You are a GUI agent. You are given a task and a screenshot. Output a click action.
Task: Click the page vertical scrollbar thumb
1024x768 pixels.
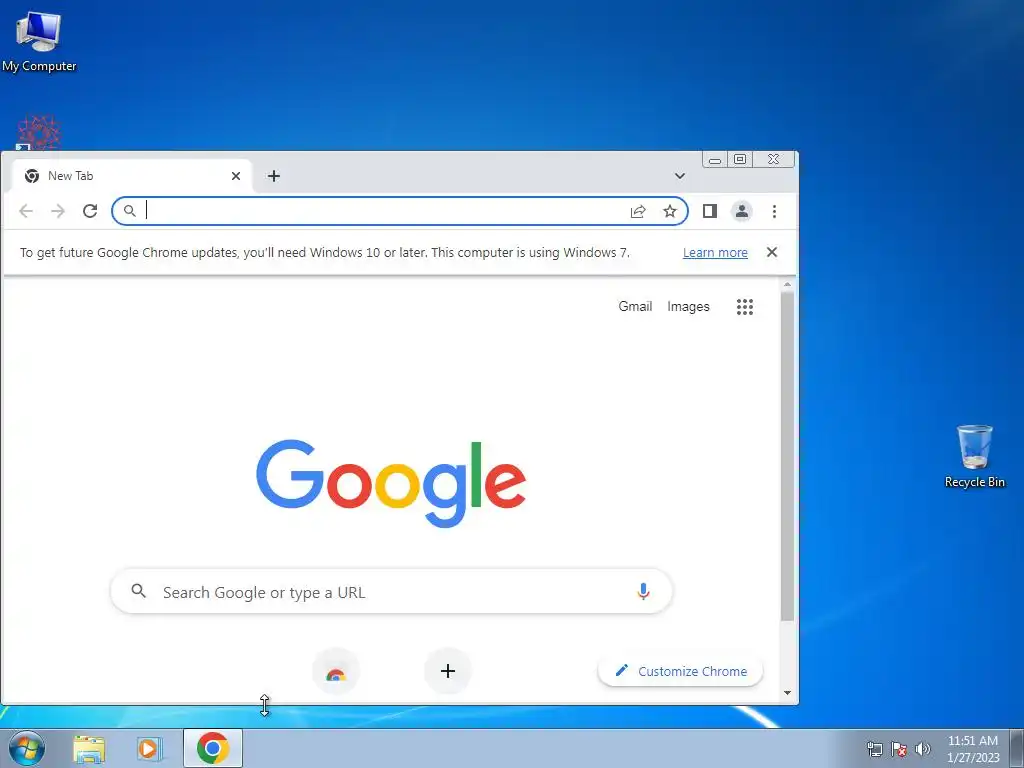[788, 456]
